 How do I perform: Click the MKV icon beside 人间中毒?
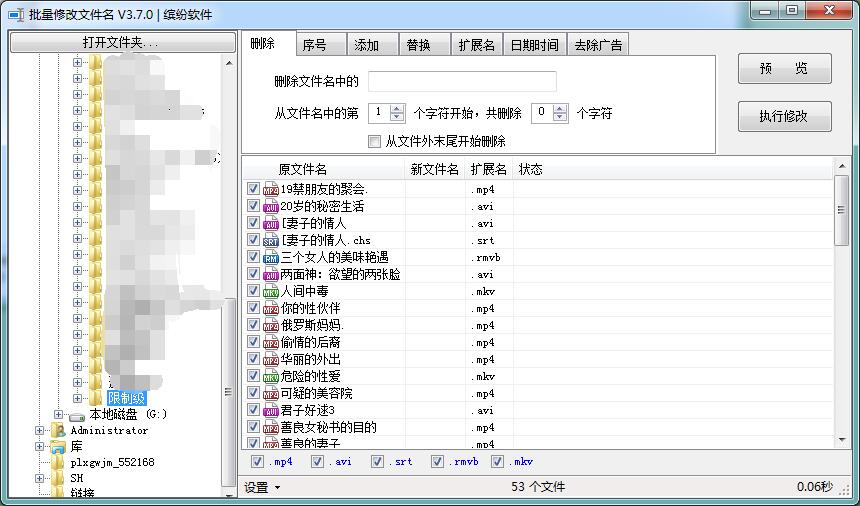tap(271, 292)
